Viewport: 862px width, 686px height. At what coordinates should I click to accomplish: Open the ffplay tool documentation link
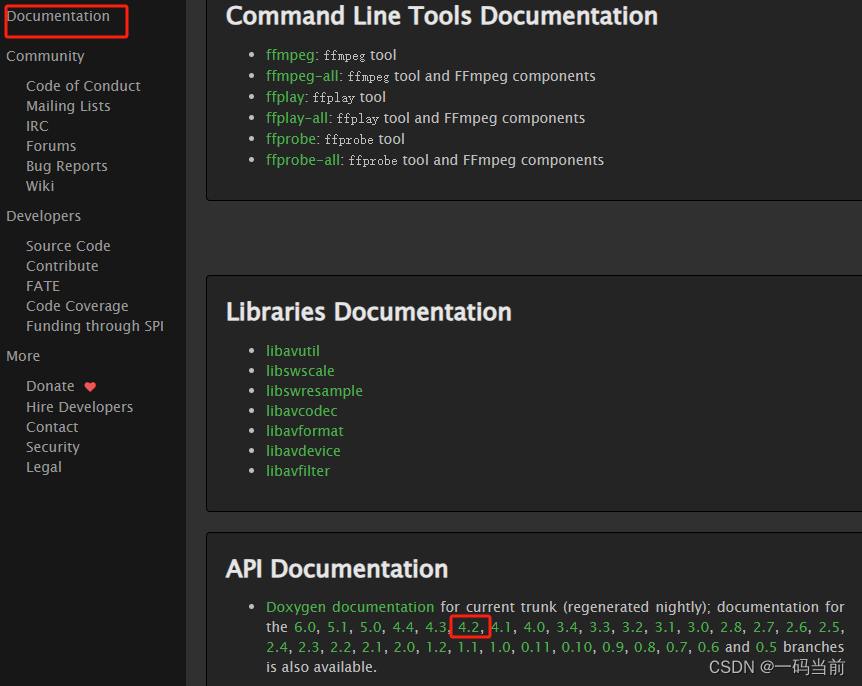tap(285, 97)
